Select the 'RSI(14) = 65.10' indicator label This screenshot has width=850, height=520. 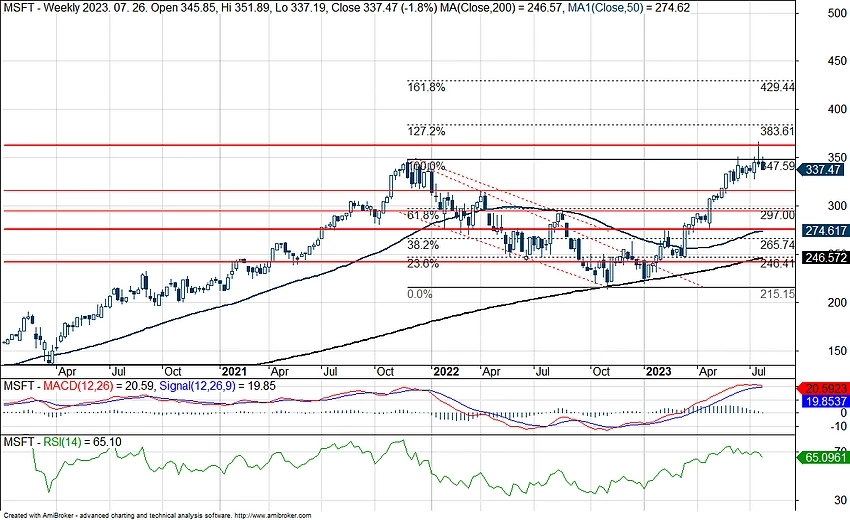point(82,442)
